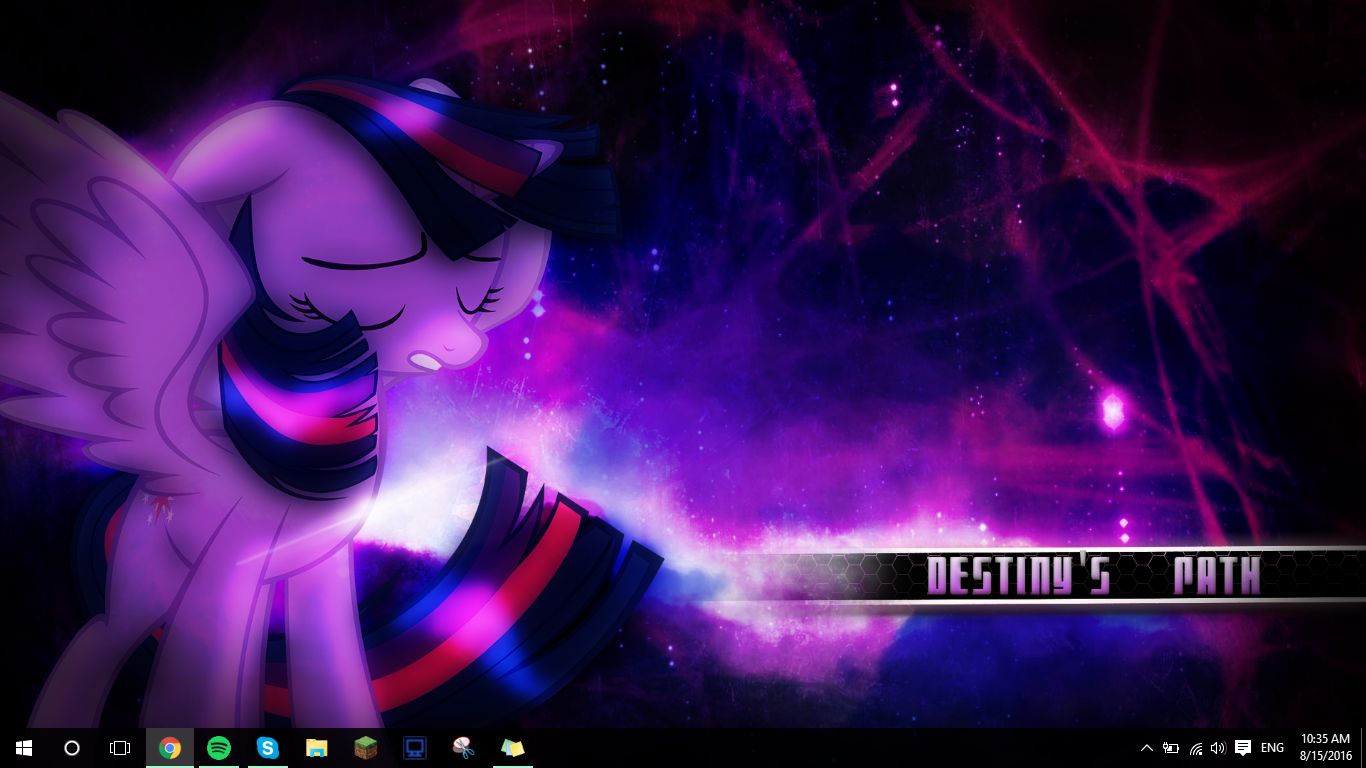The image size is (1366, 768).
Task: Open Skype from the taskbar
Action: [268, 748]
